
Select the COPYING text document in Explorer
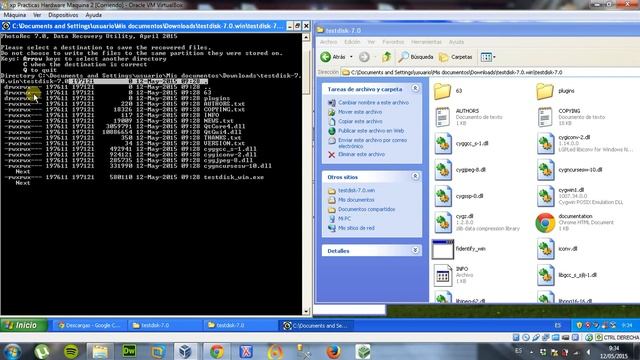[x=545, y=117]
